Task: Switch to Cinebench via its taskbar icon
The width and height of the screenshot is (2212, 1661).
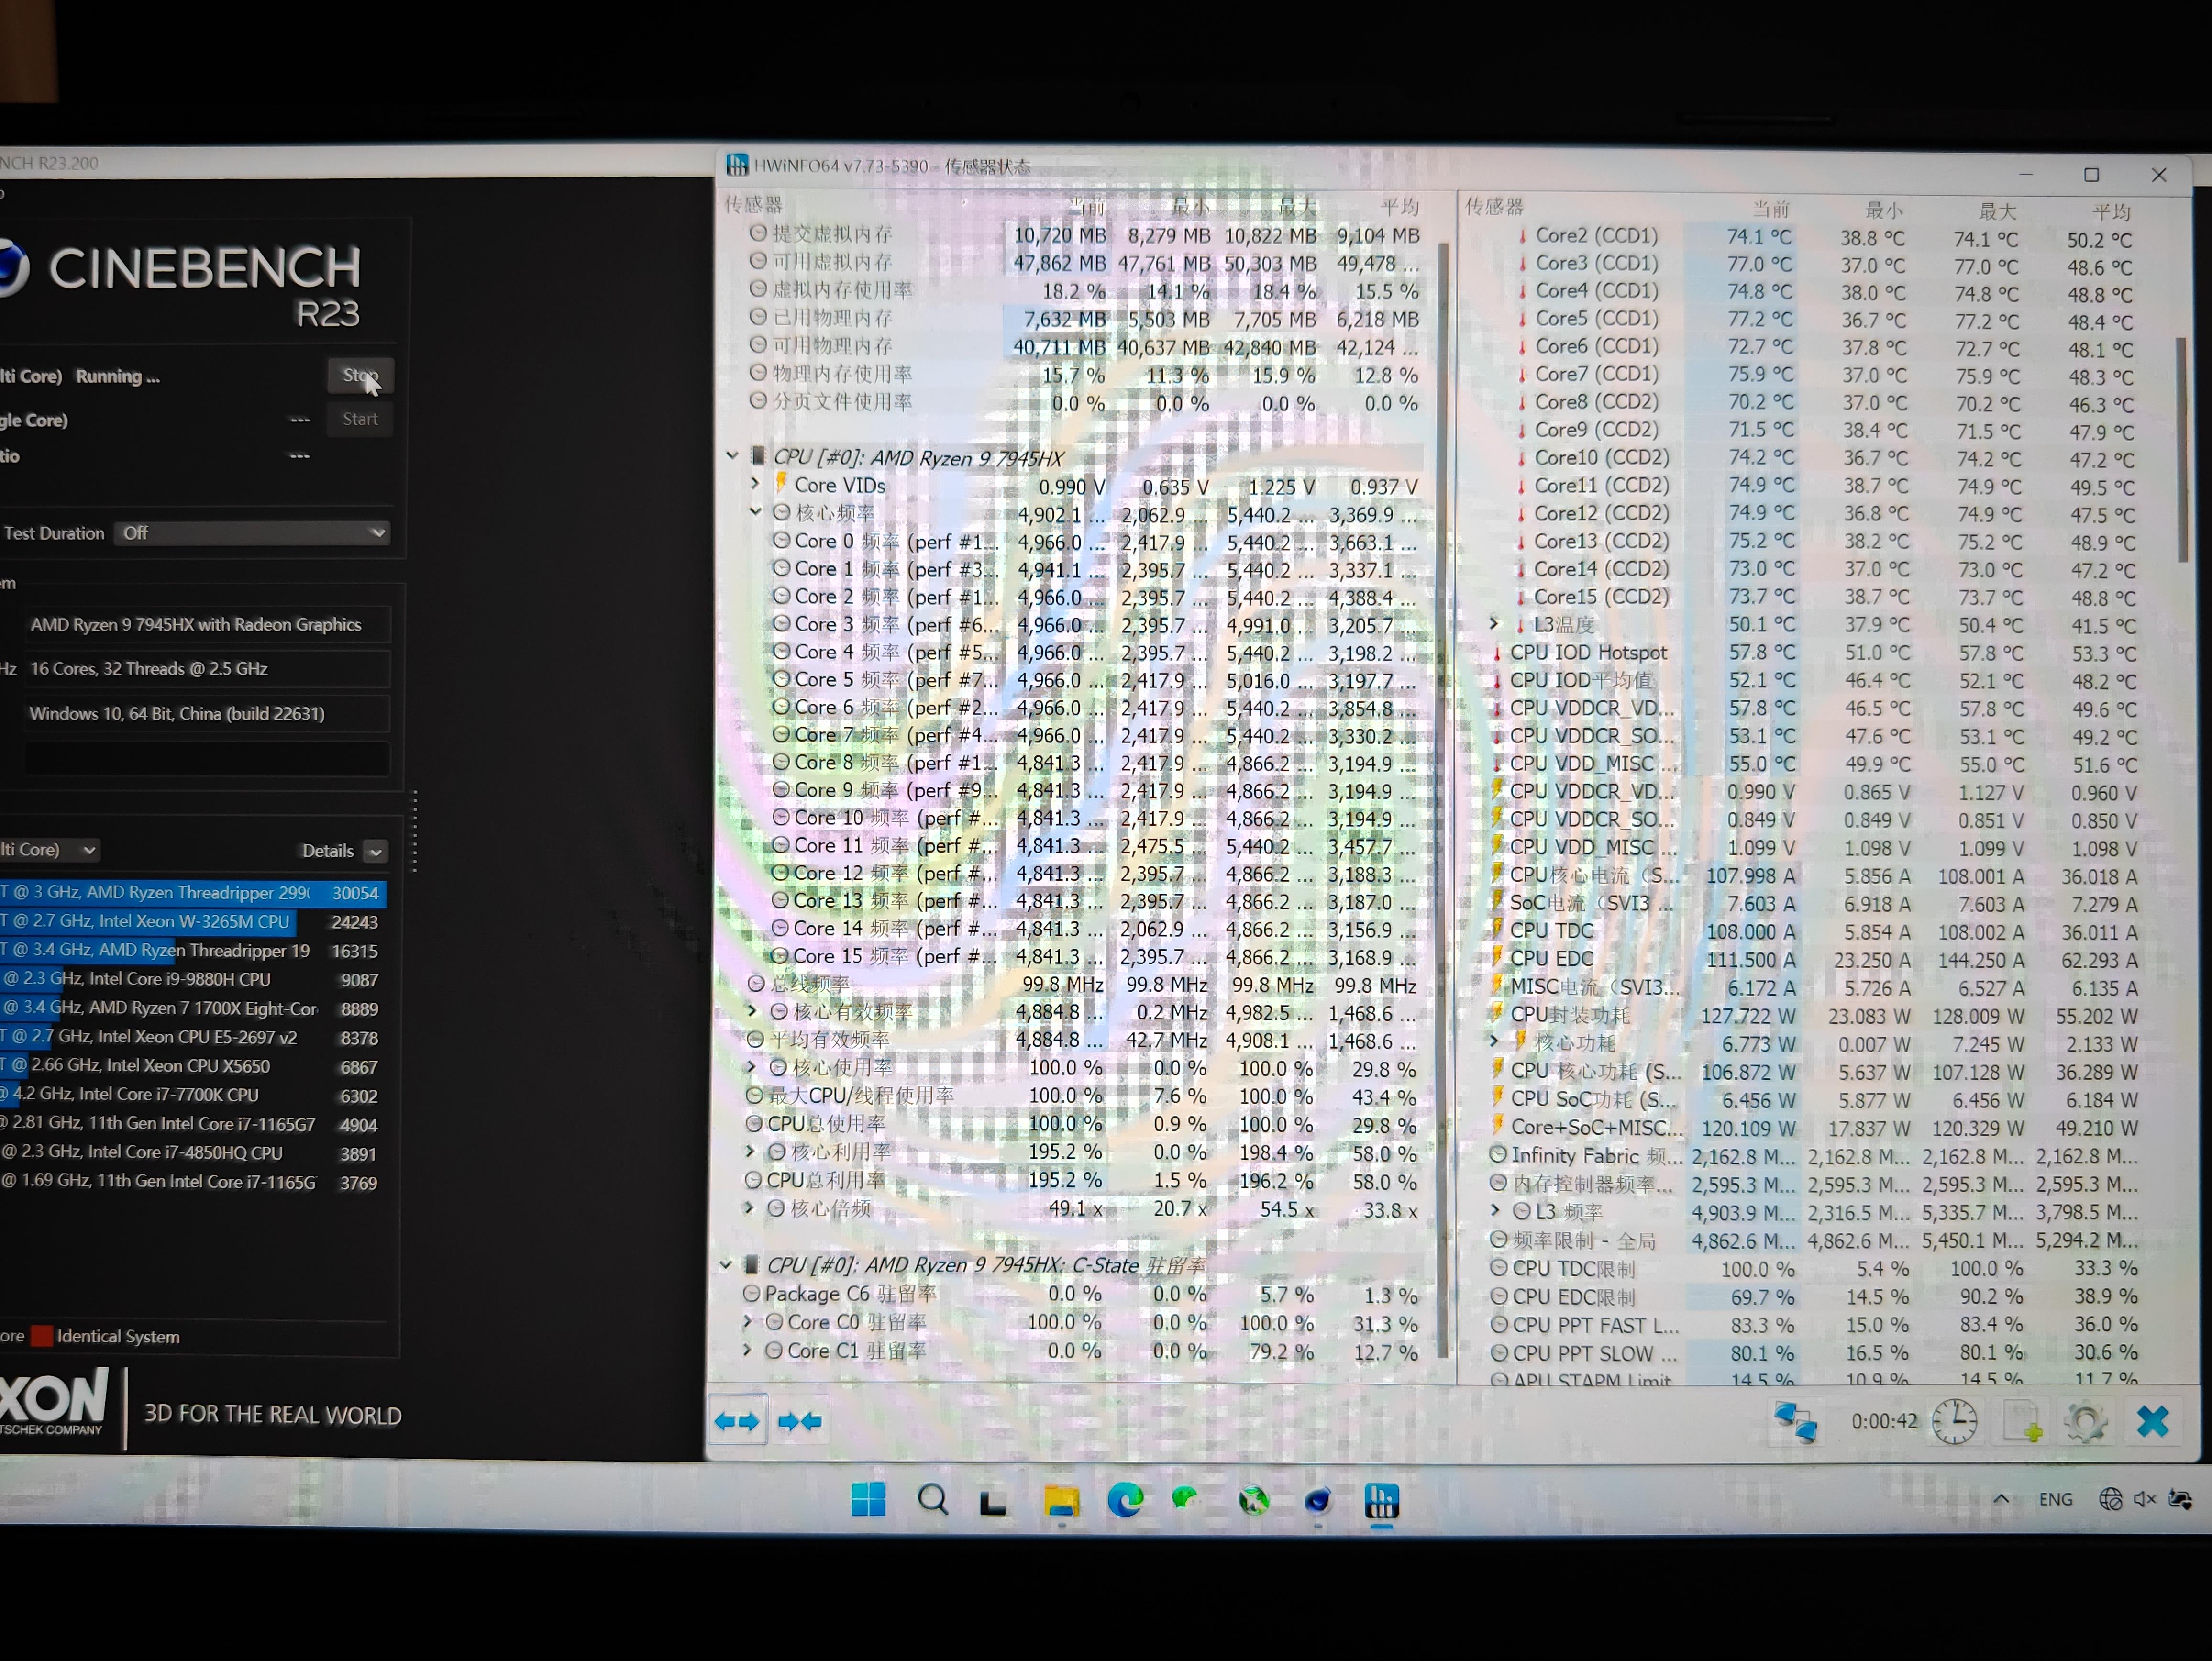Action: click(1318, 1500)
